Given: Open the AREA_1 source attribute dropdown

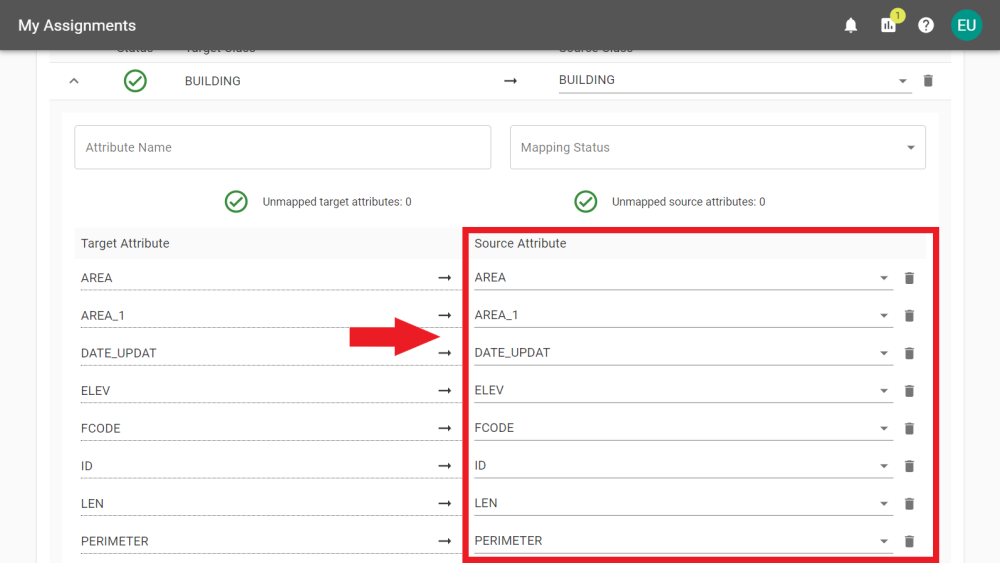Looking at the screenshot, I should click(884, 316).
